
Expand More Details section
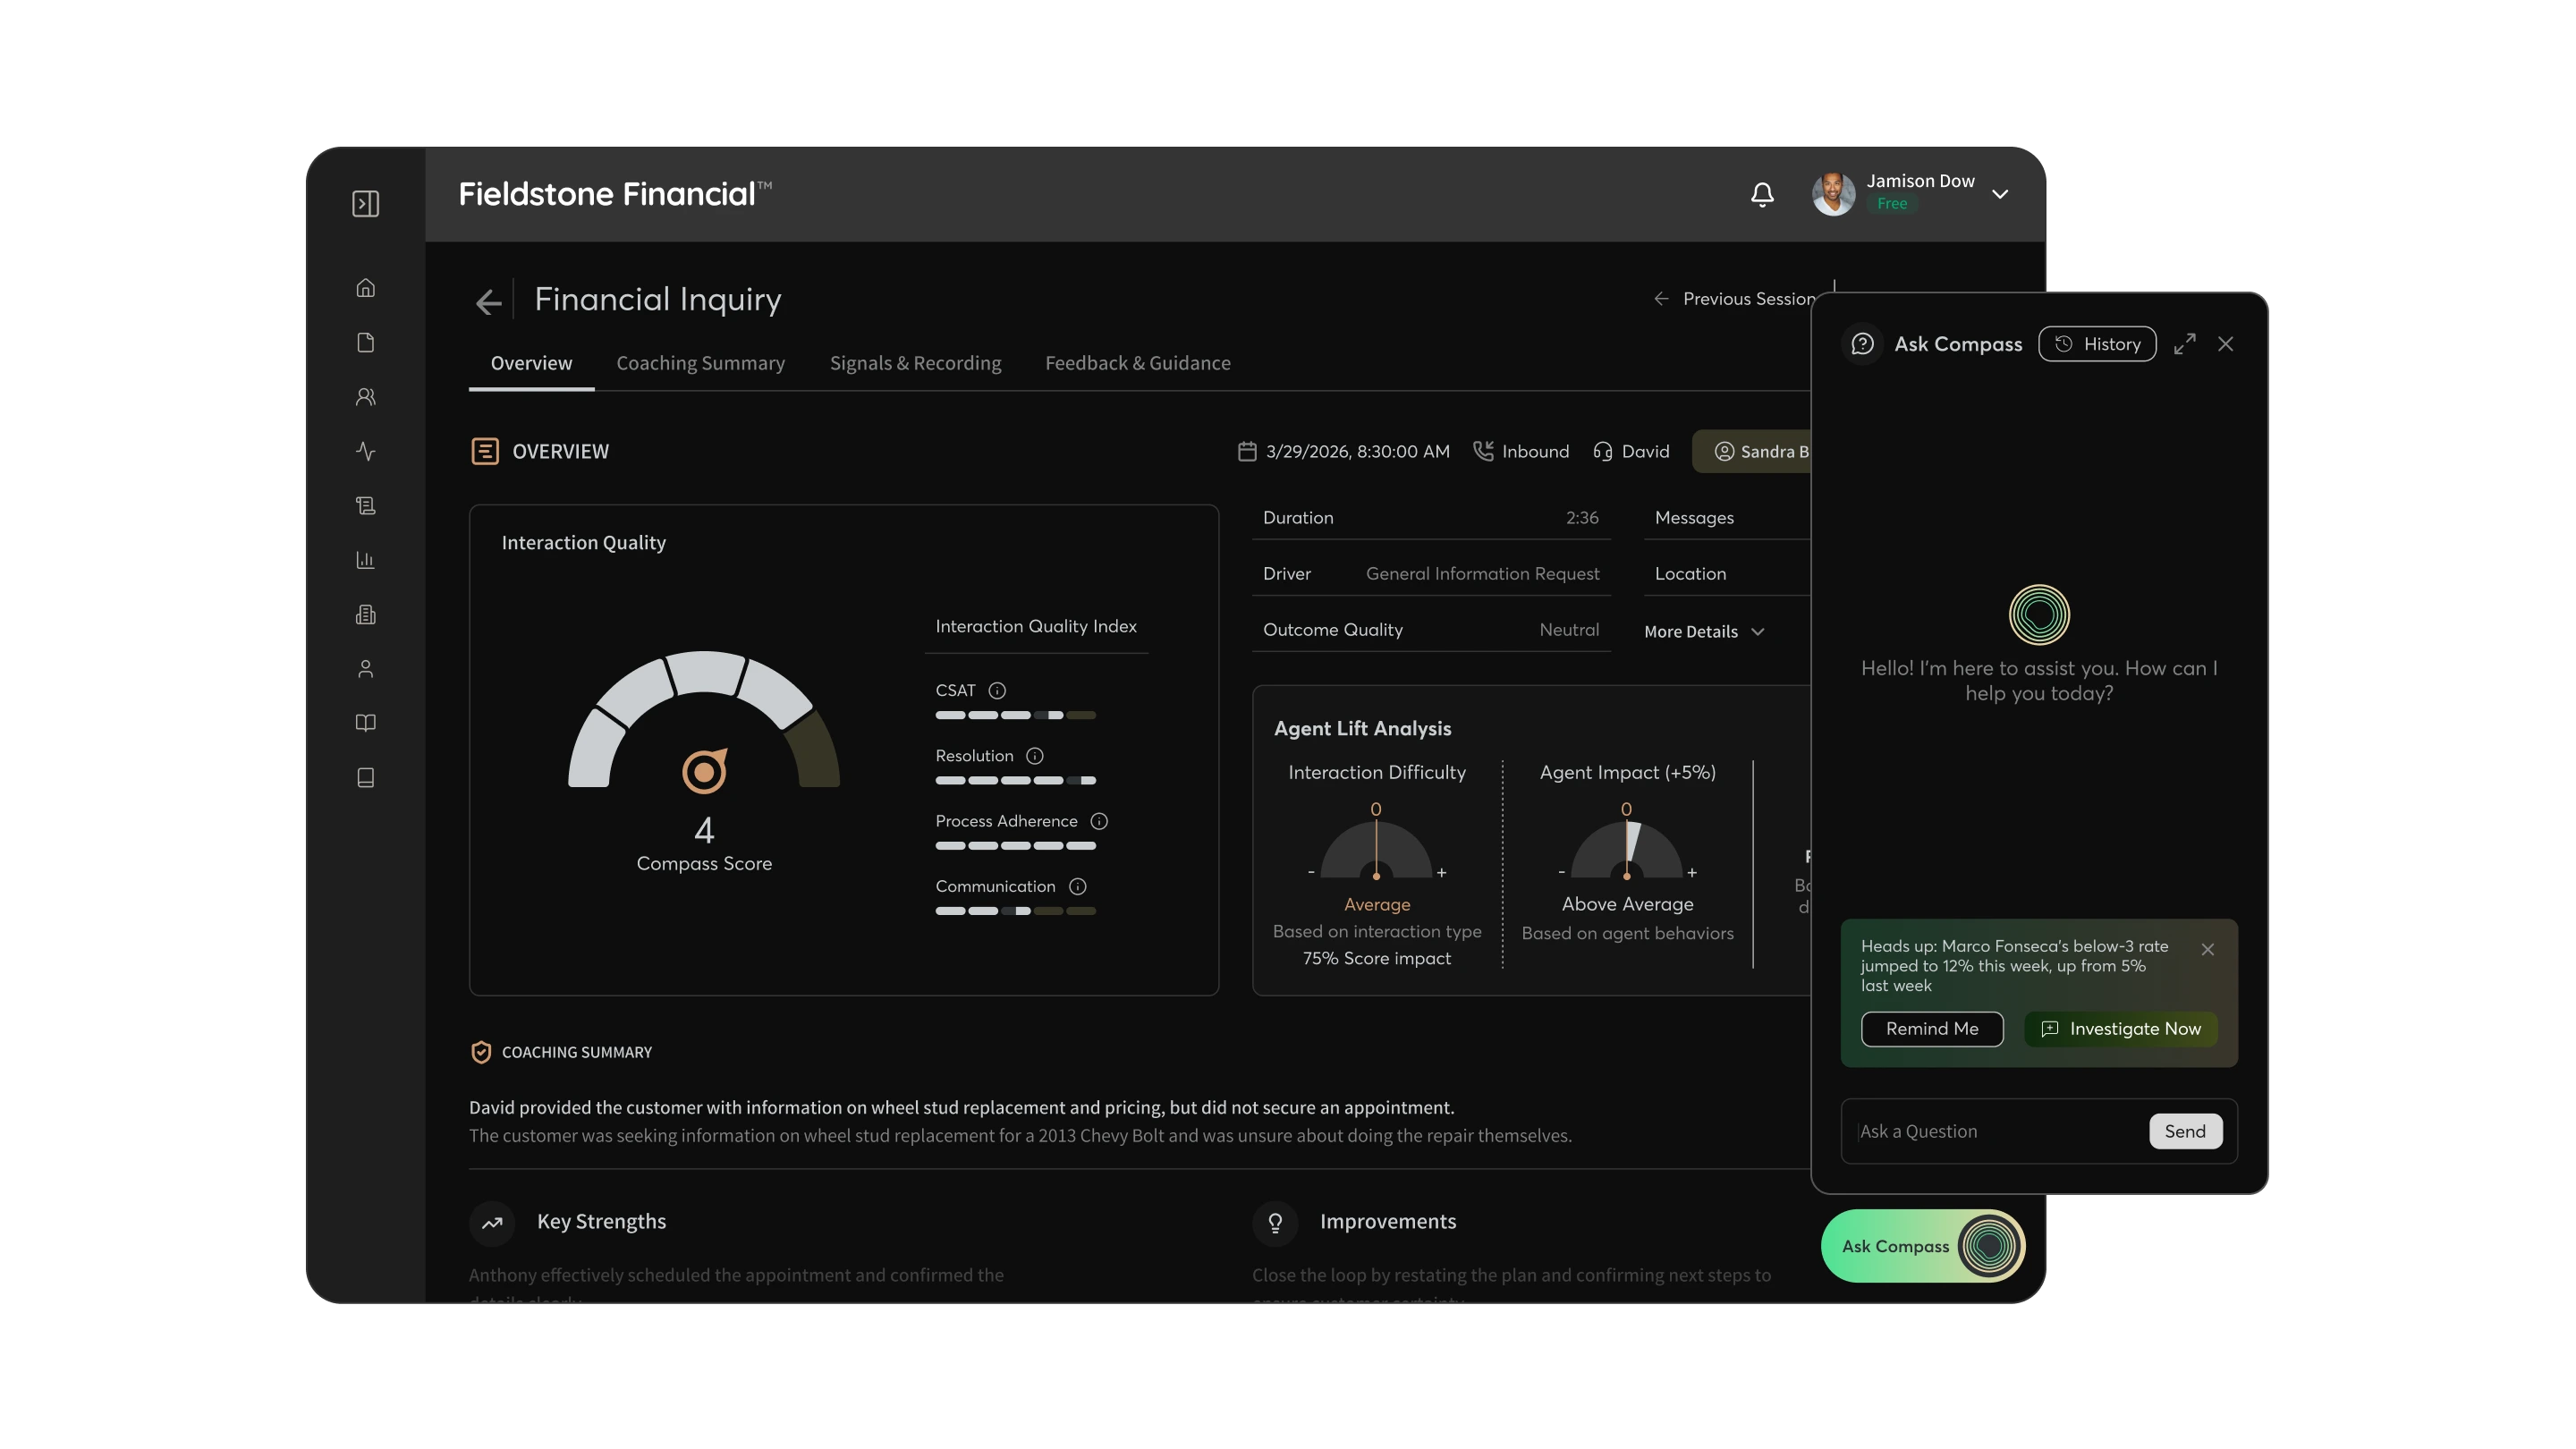pyautogui.click(x=1704, y=632)
